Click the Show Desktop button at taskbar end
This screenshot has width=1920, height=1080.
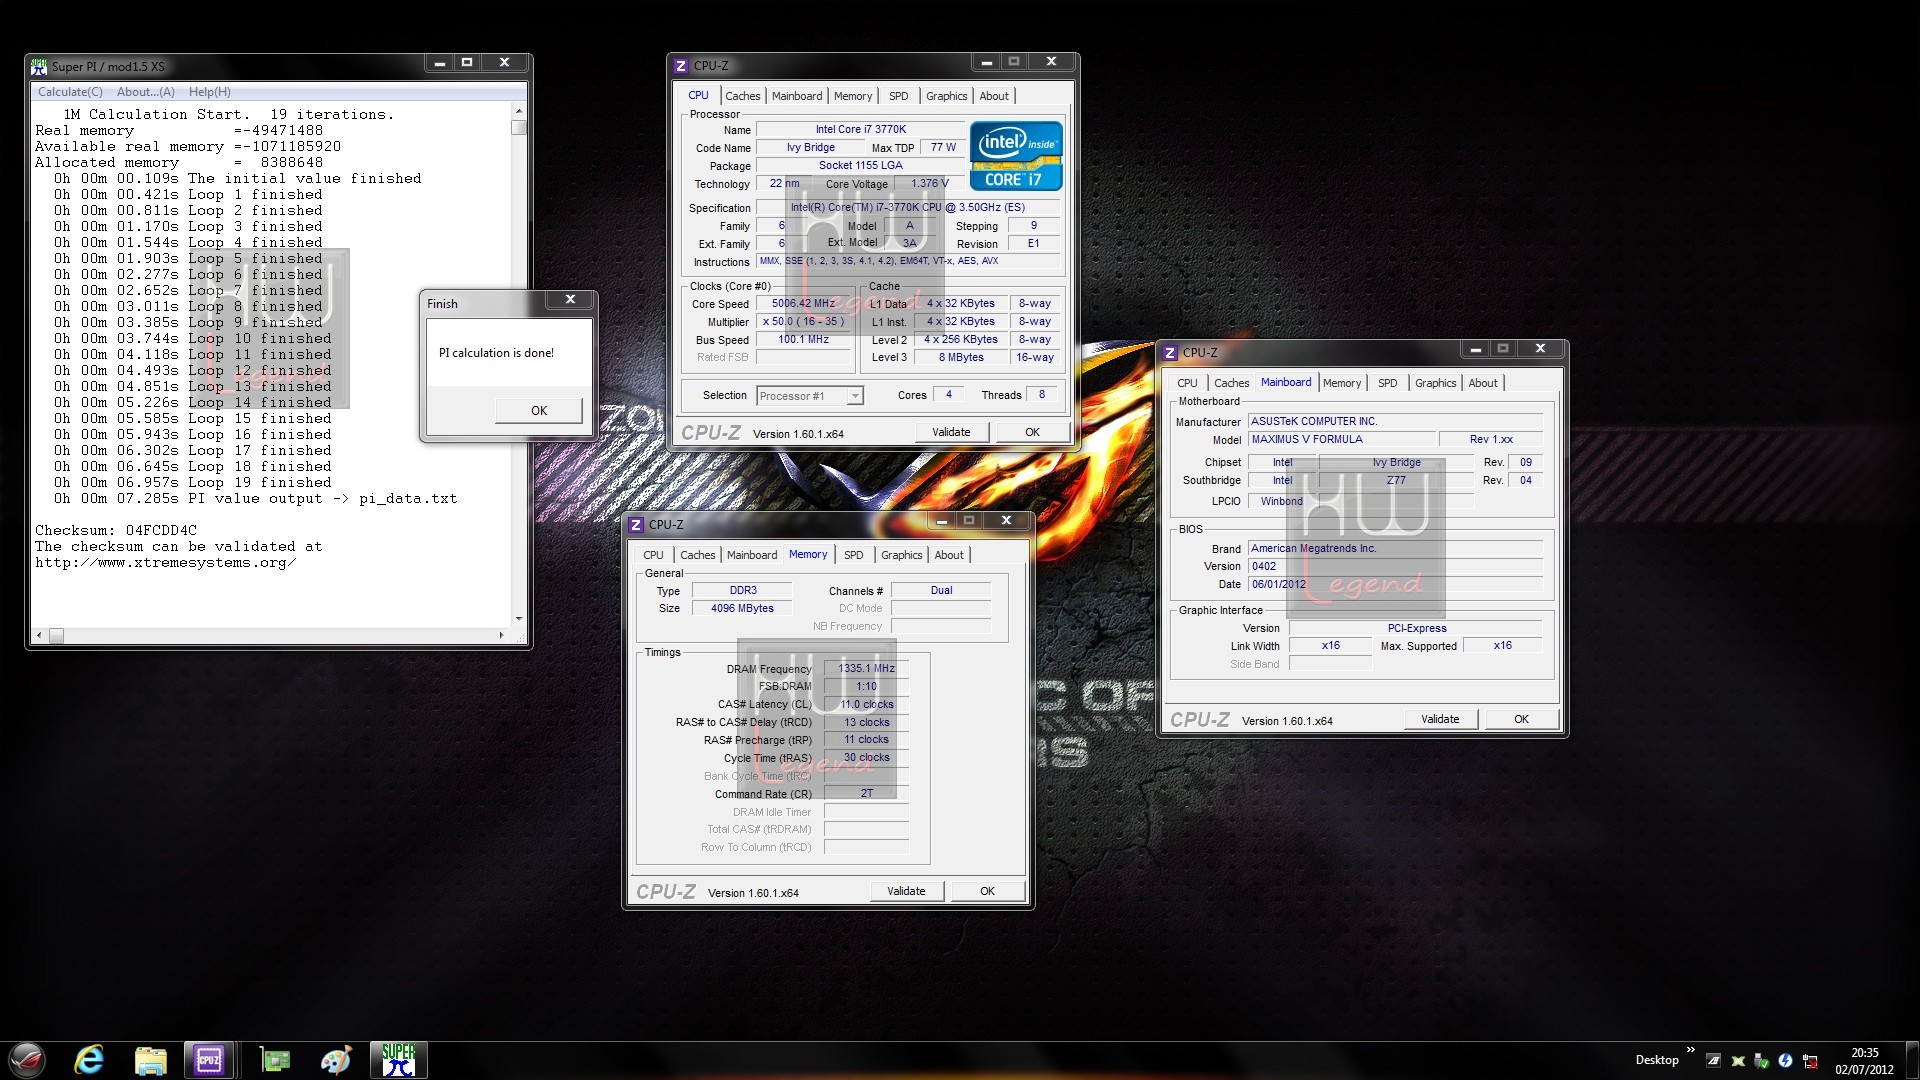(1912, 1060)
